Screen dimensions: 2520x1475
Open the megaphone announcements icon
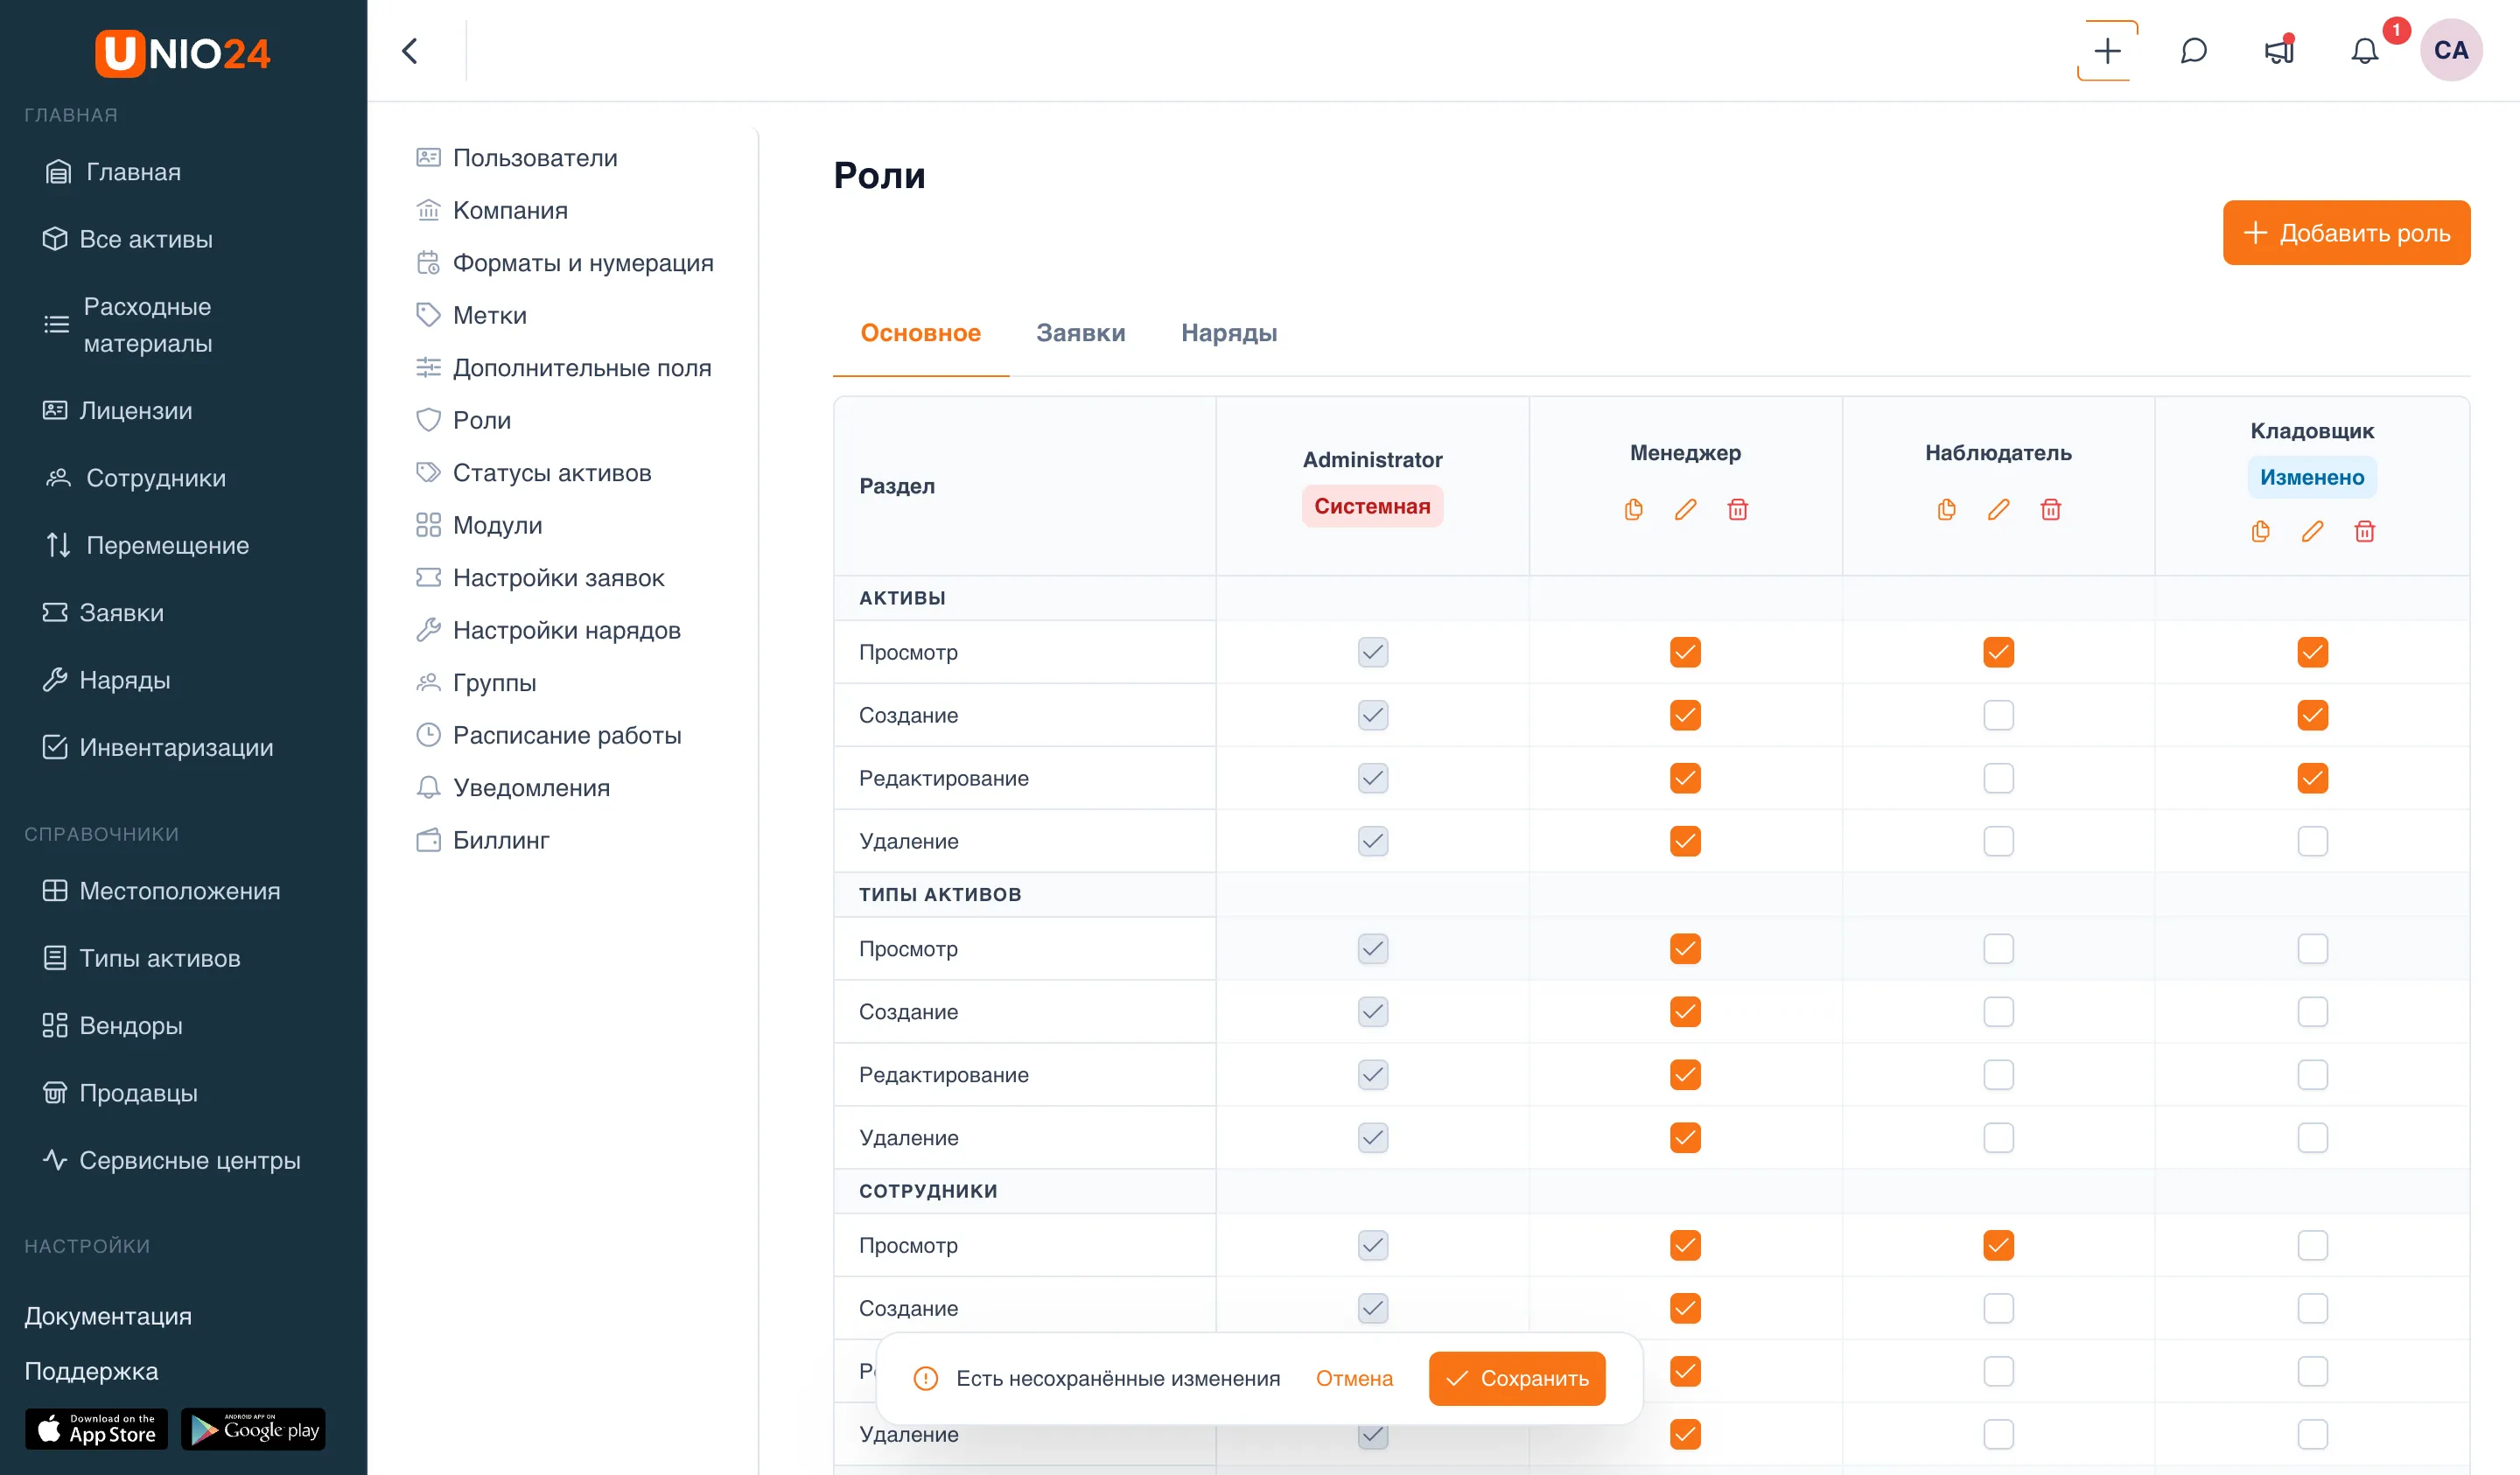click(x=2279, y=50)
